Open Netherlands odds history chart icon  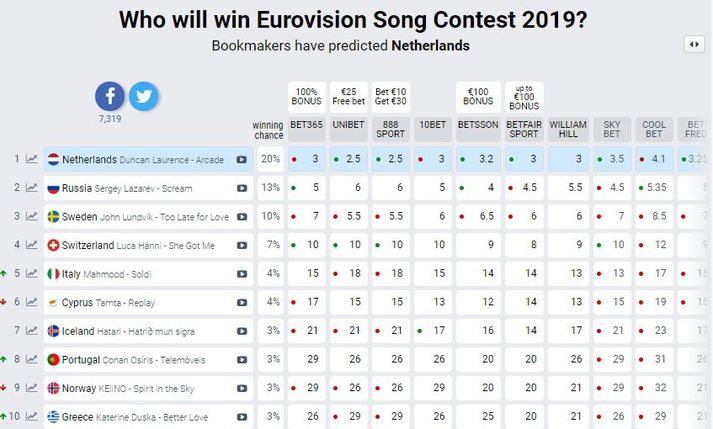click(x=32, y=159)
